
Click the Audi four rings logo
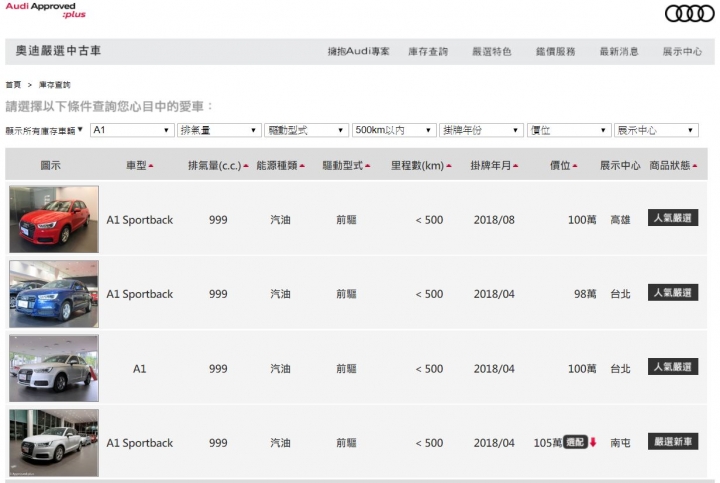click(x=689, y=13)
